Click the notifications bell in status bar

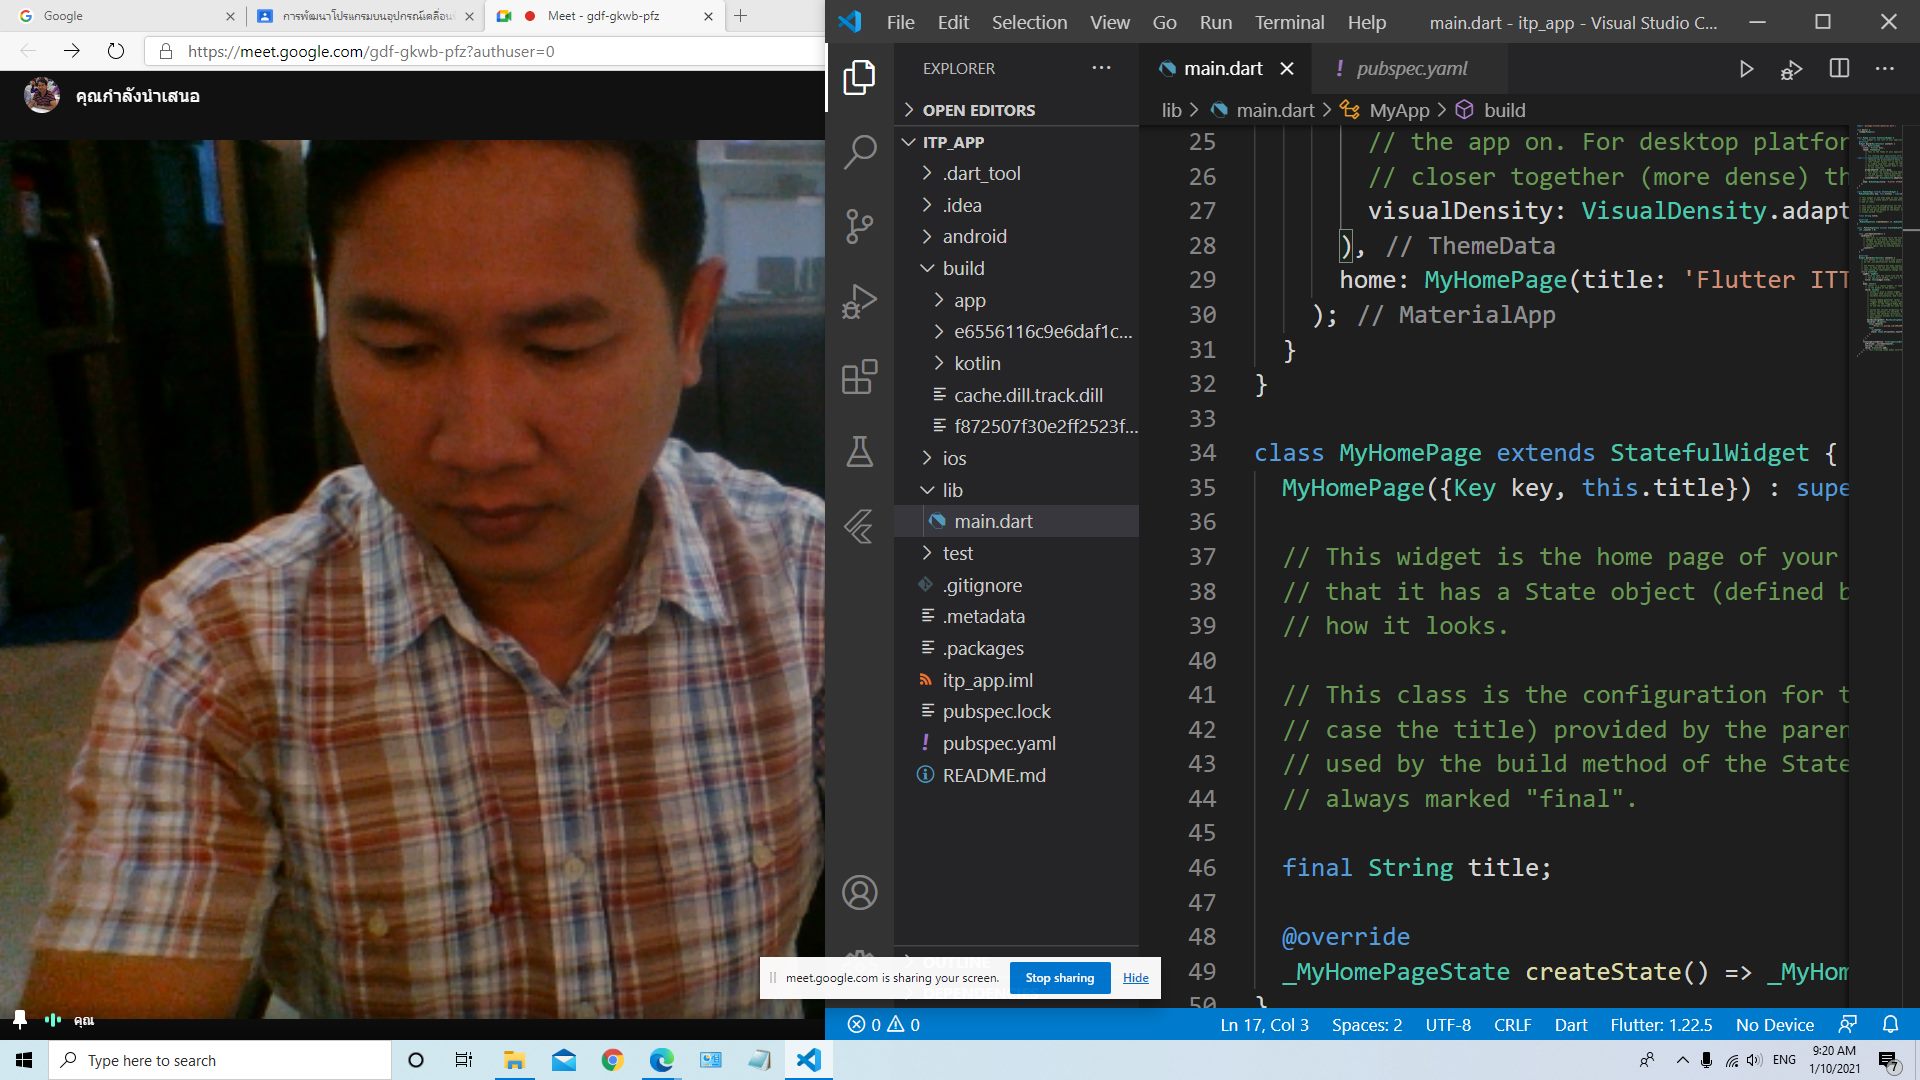[1889, 1024]
